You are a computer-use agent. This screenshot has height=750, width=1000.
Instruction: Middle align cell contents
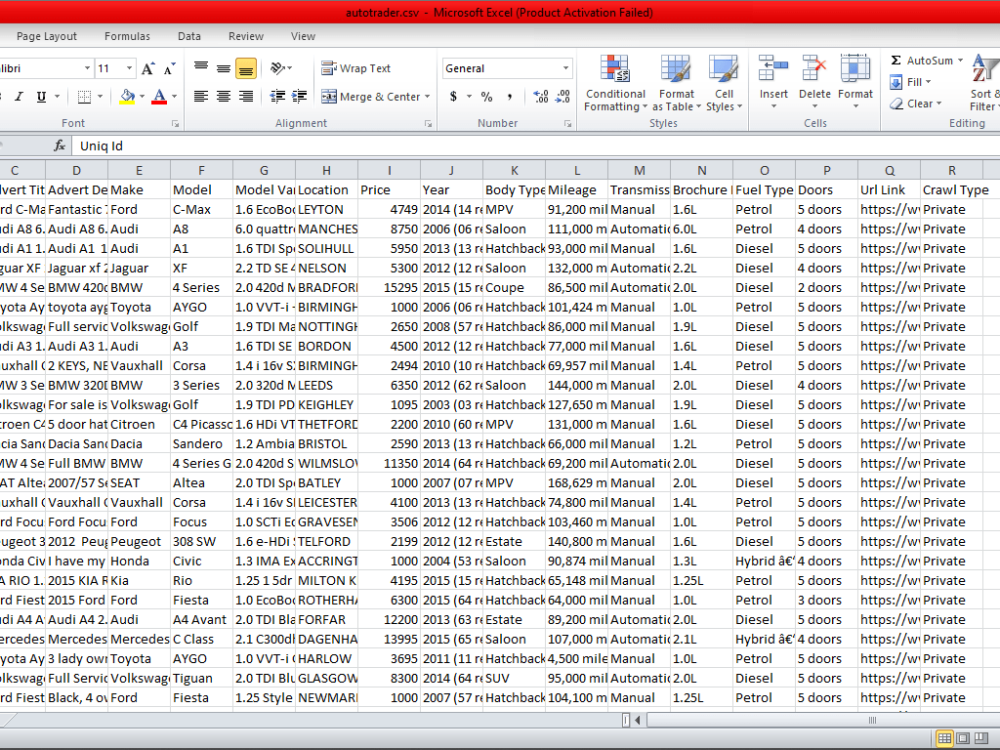pyautogui.click(x=223, y=68)
